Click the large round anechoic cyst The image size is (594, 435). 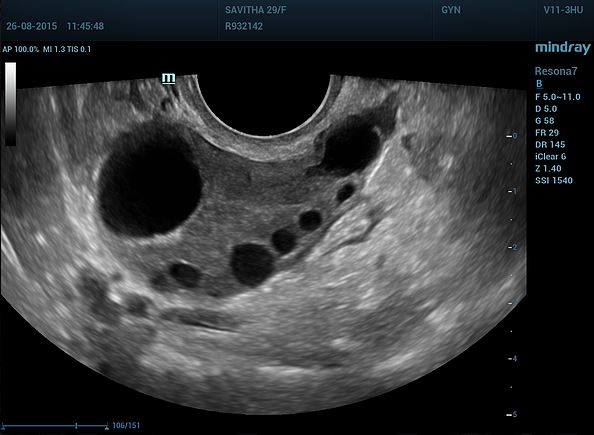click(150, 178)
